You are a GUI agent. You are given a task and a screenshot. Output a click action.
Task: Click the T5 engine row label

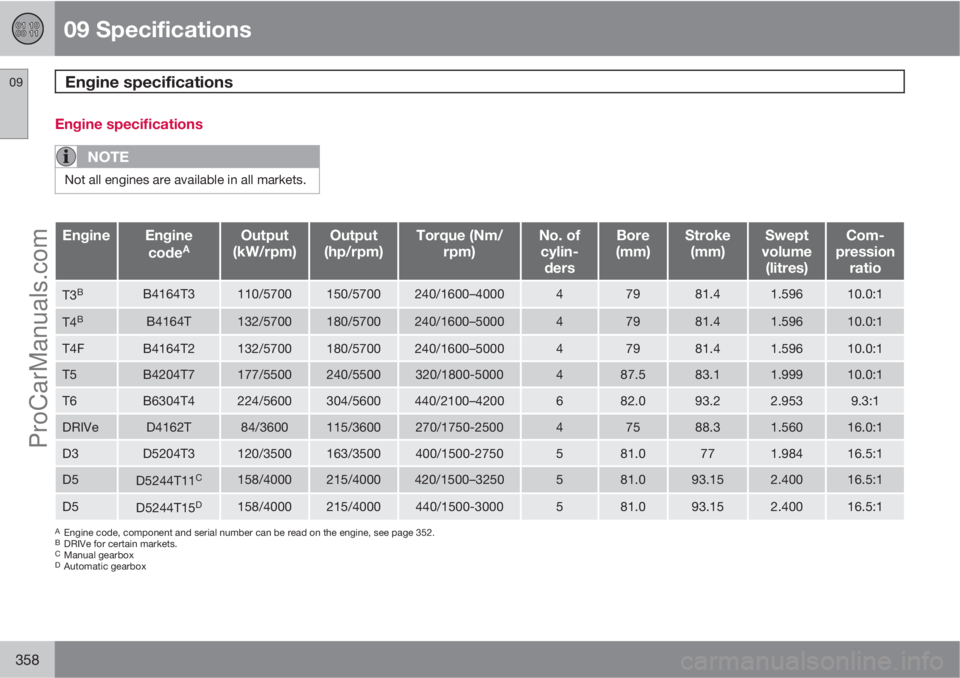point(69,375)
